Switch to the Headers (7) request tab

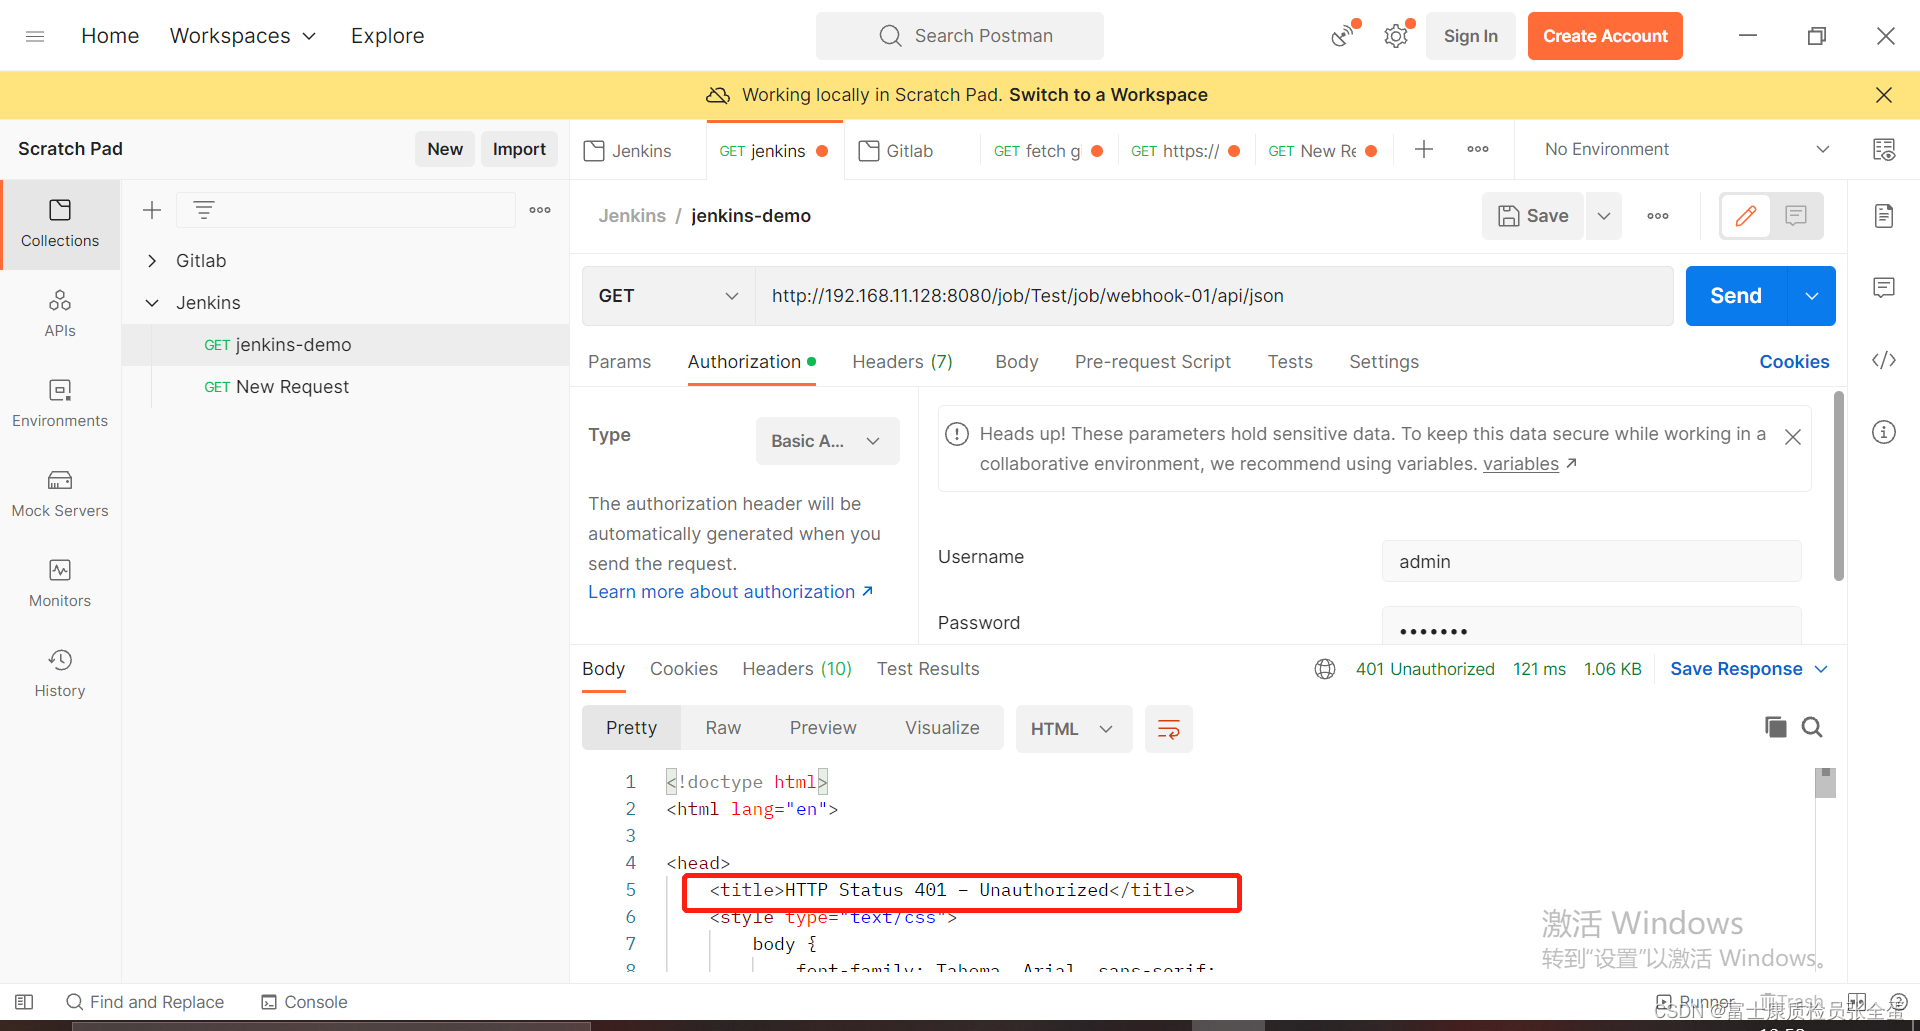click(902, 362)
